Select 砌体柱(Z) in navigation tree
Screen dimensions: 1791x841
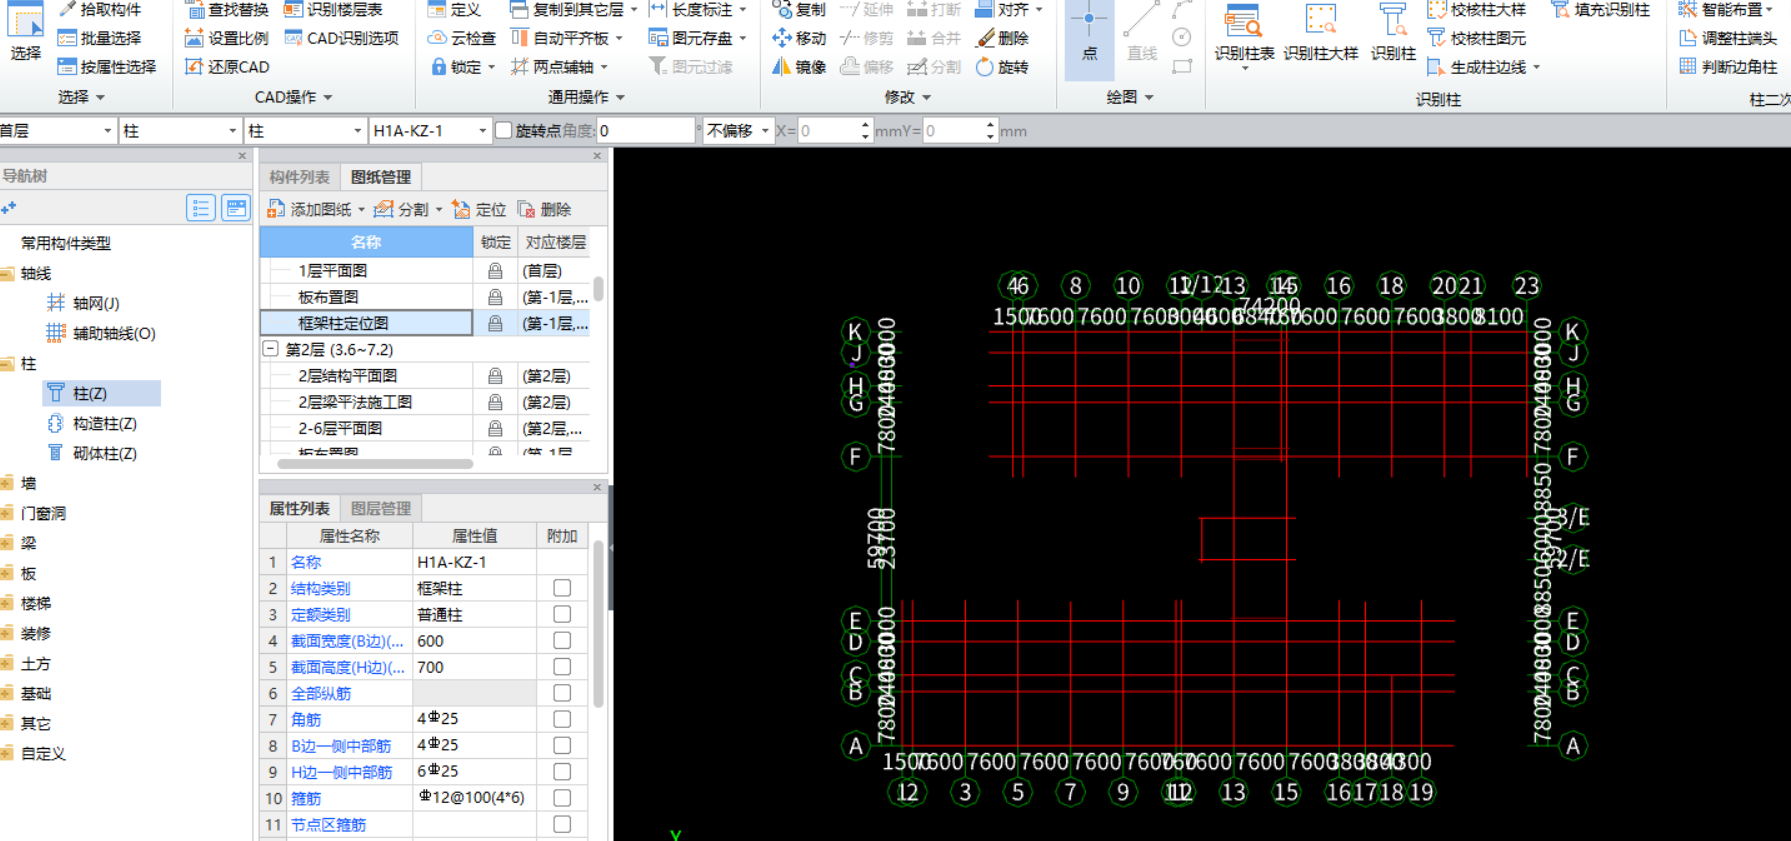pyautogui.click(x=92, y=453)
